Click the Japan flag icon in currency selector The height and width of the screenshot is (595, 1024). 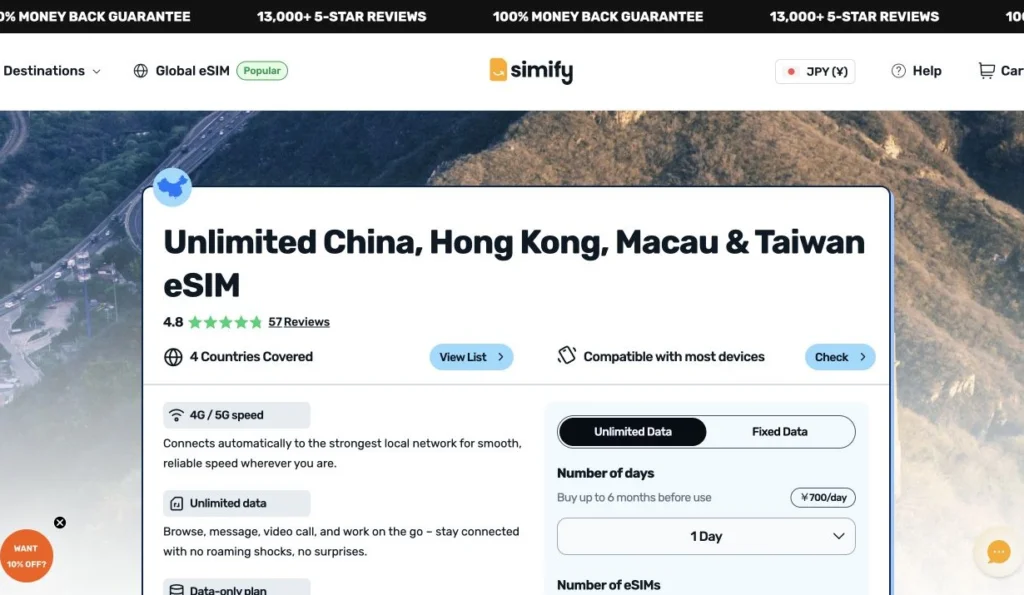[791, 71]
